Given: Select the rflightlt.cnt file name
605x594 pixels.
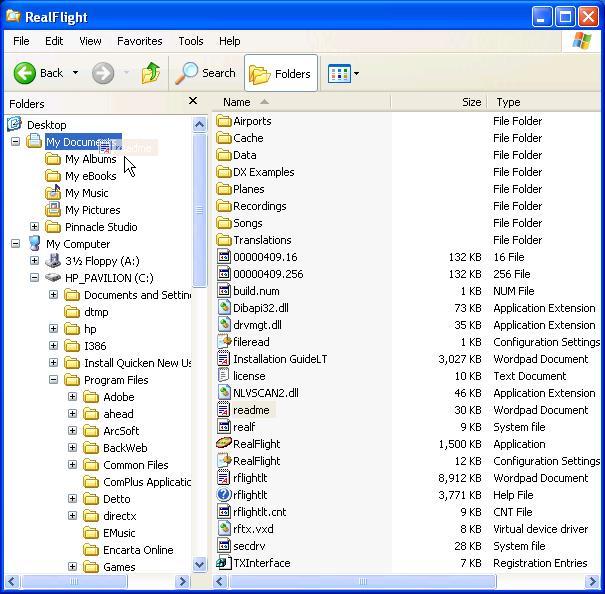Looking at the screenshot, I should [260, 512].
